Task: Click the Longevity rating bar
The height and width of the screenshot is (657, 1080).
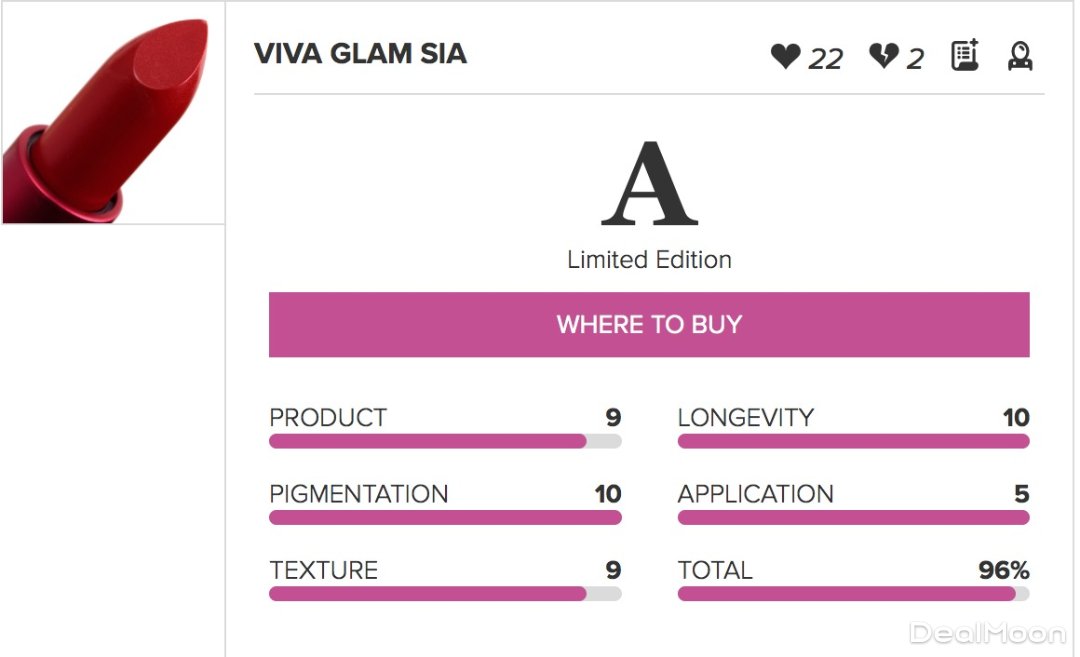Action: pyautogui.click(x=853, y=441)
